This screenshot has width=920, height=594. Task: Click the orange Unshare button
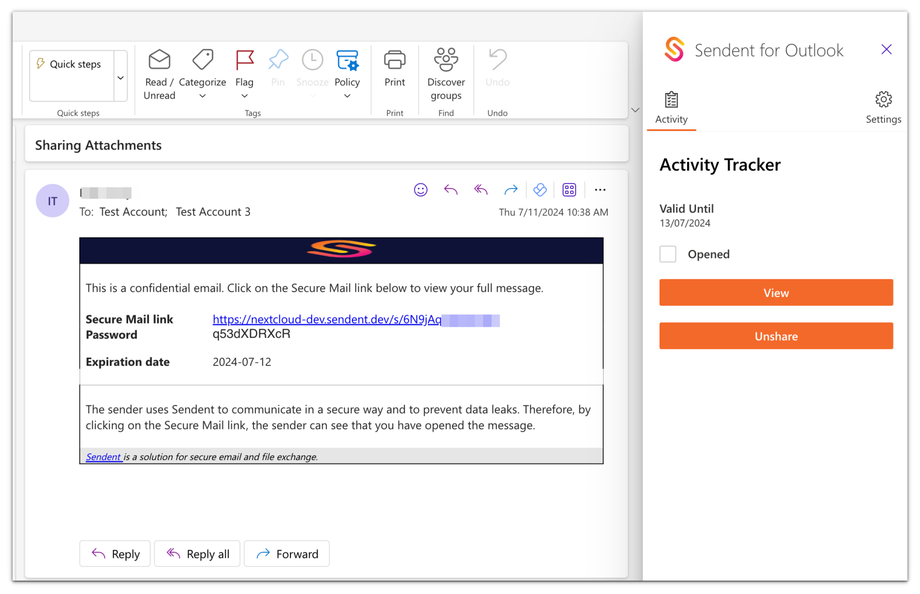[776, 336]
